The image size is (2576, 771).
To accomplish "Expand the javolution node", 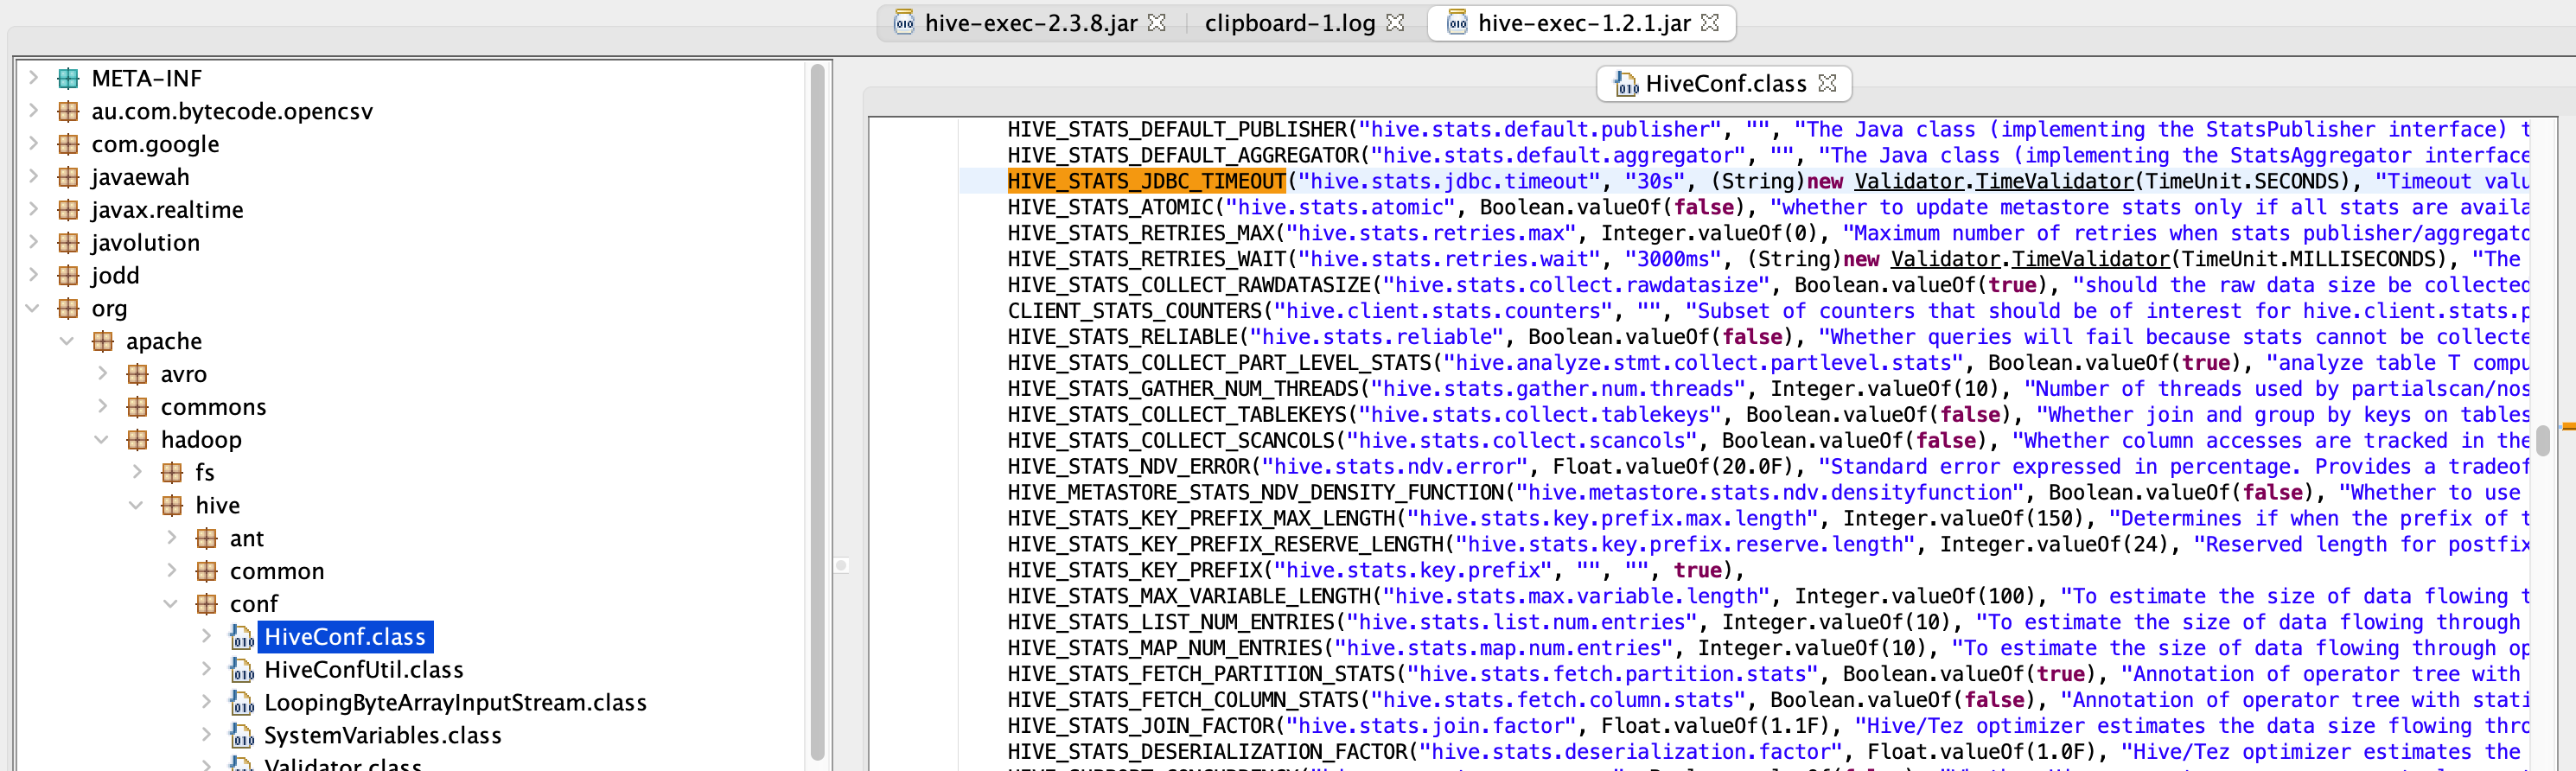I will 33,243.
